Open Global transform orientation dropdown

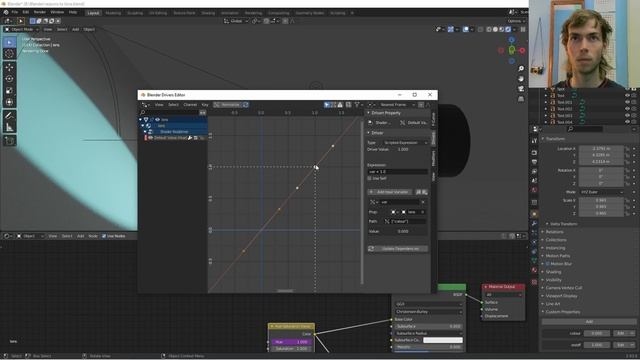pyautogui.click(x=236, y=21)
